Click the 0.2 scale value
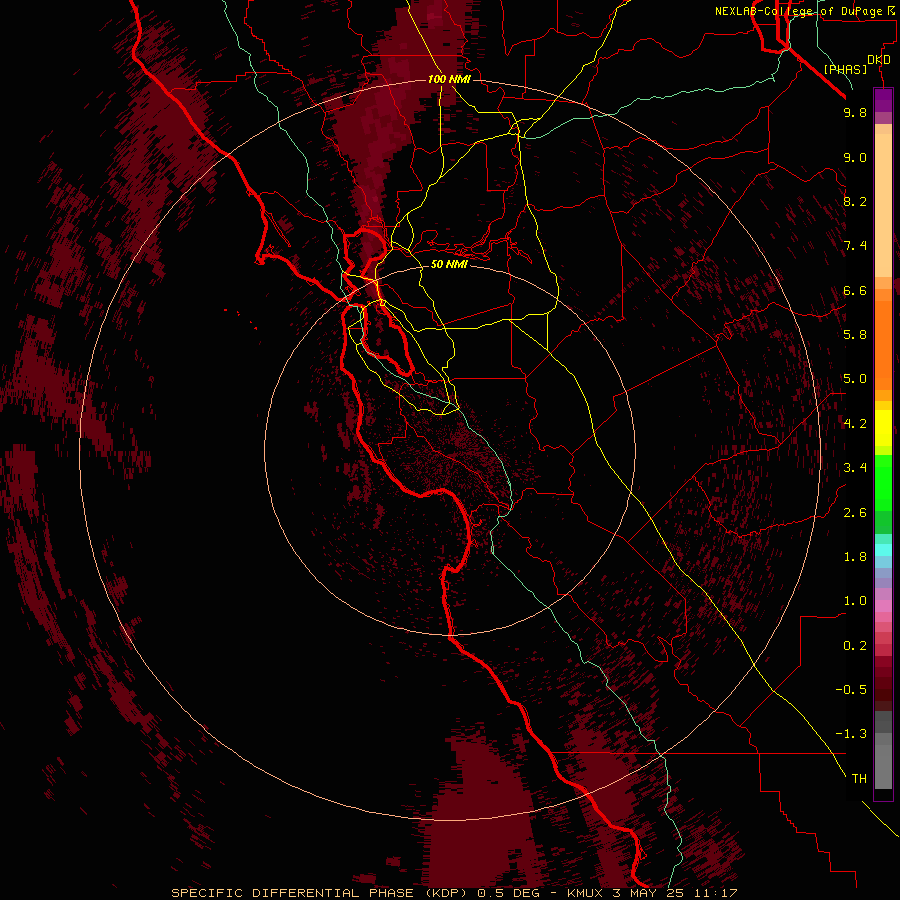900x900 pixels. [x=855, y=645]
